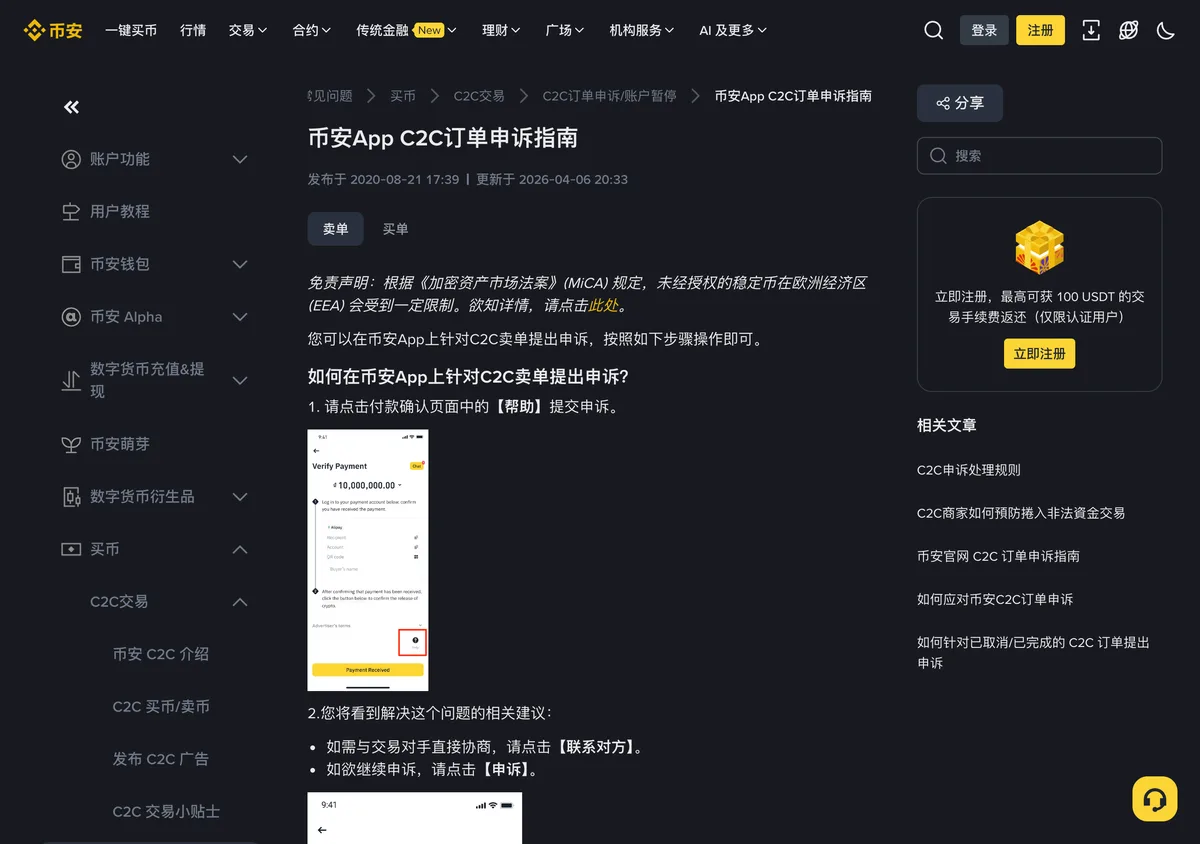Collapse C2C交易 section chevron
Viewport: 1200px width, 844px height.
coord(240,602)
